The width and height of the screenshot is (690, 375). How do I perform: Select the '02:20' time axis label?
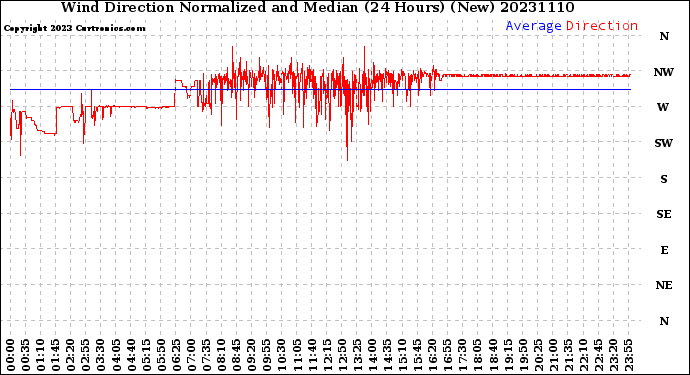point(71,355)
